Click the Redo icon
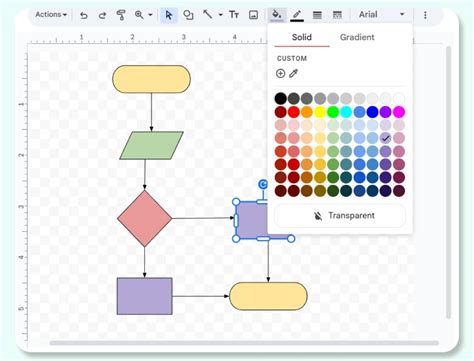The width and height of the screenshot is (474, 361). click(x=102, y=15)
